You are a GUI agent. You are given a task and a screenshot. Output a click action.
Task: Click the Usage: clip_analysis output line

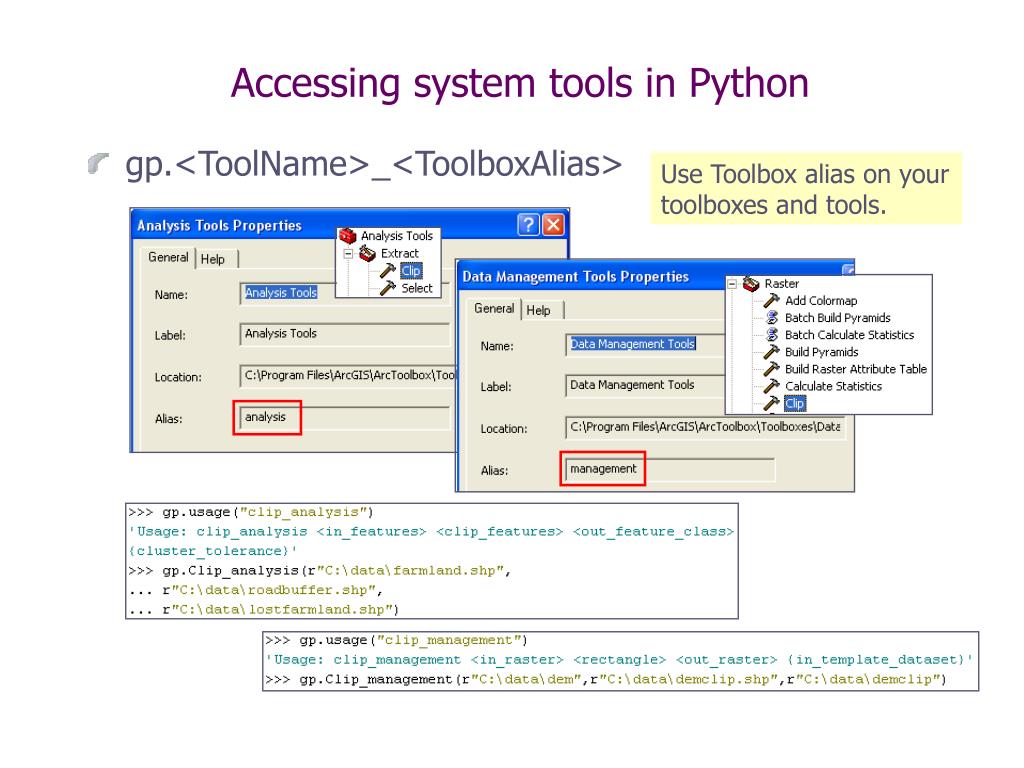click(x=431, y=541)
